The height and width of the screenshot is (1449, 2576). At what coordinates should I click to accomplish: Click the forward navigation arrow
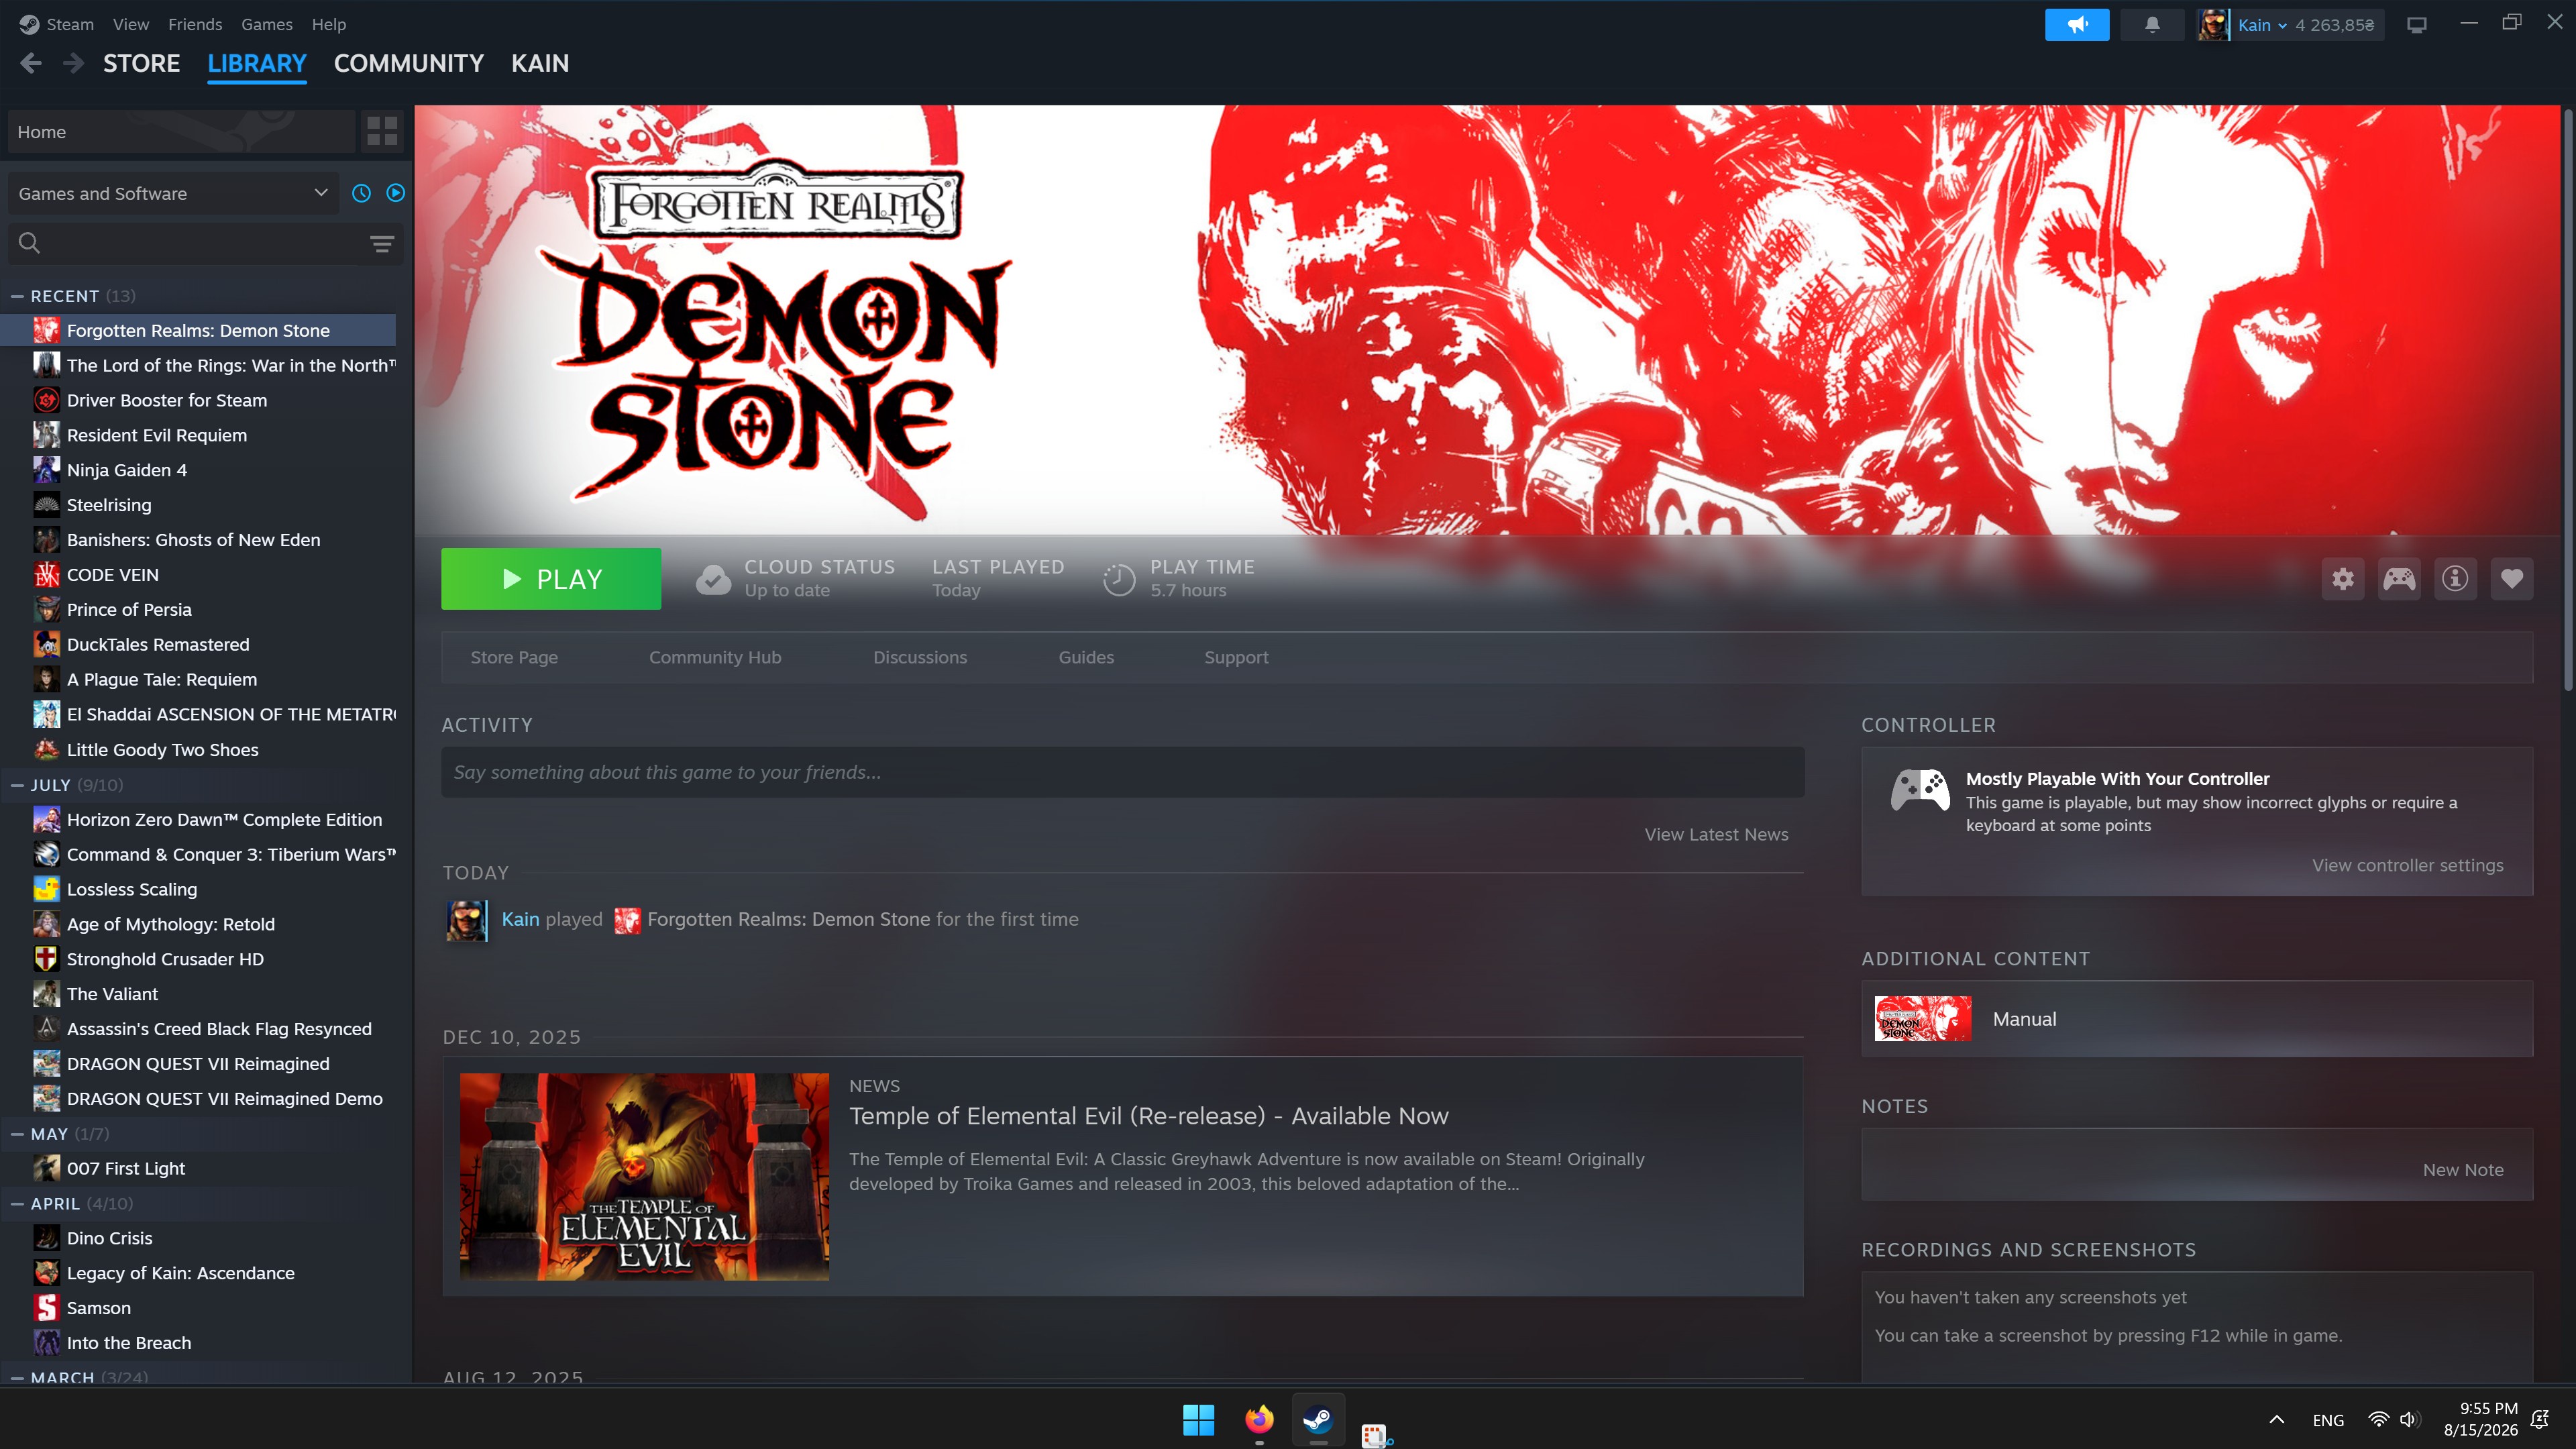[73, 64]
